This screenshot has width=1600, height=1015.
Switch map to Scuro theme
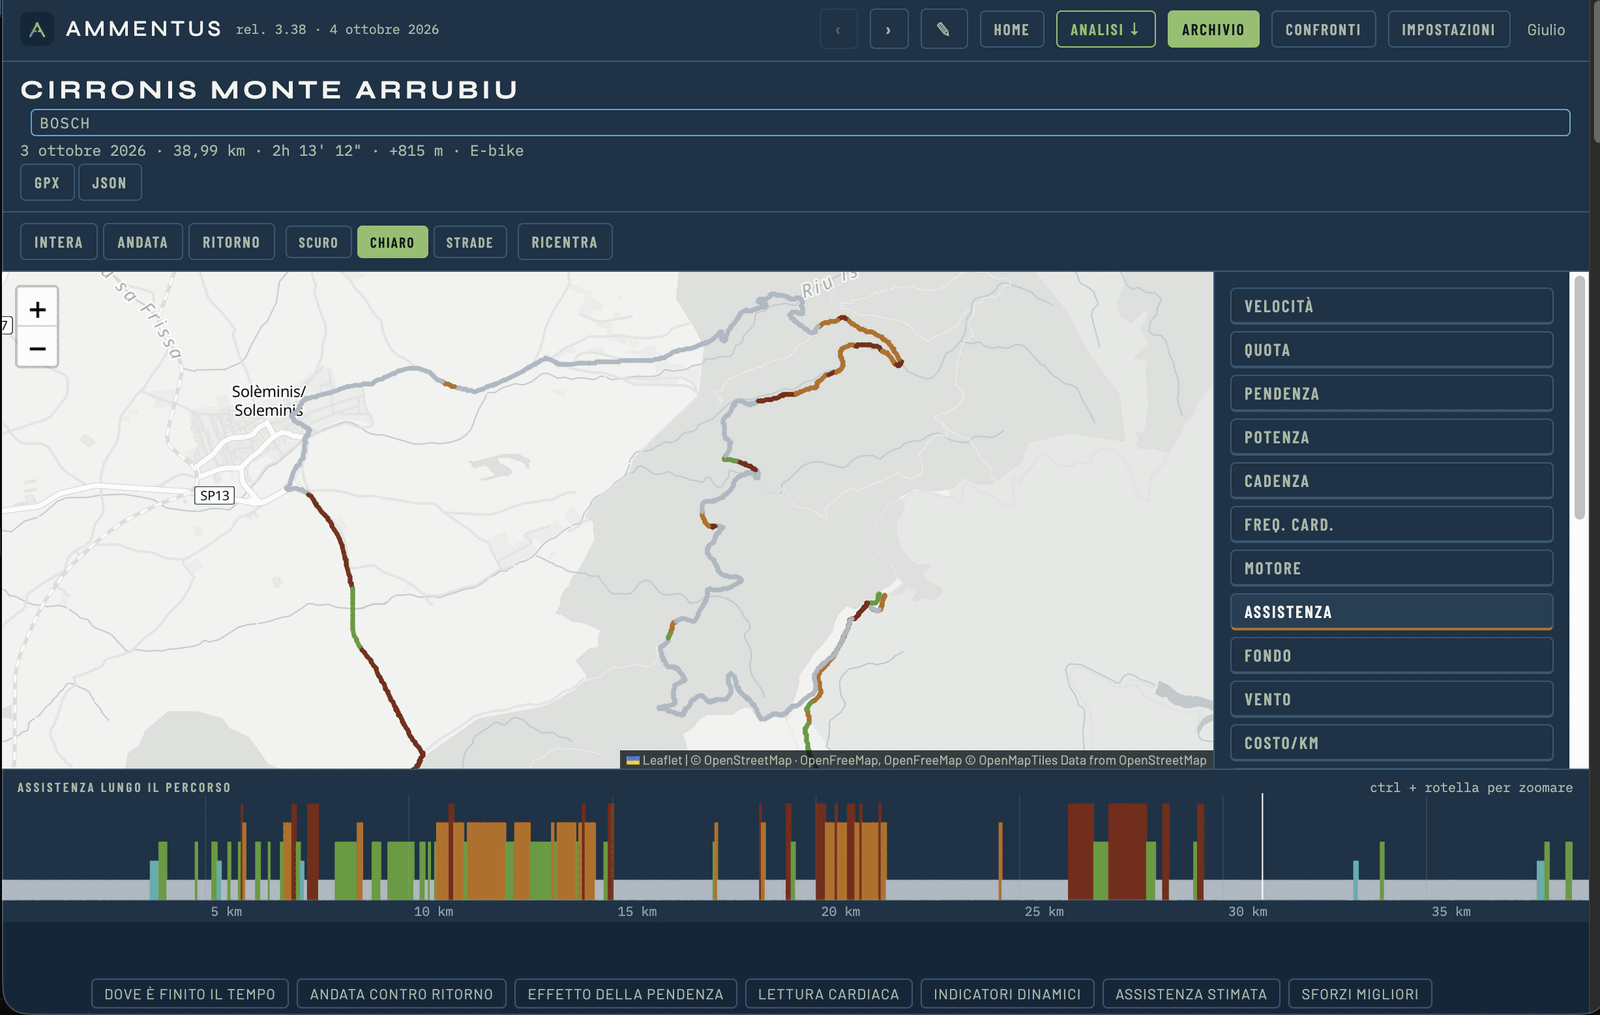pyautogui.click(x=318, y=242)
